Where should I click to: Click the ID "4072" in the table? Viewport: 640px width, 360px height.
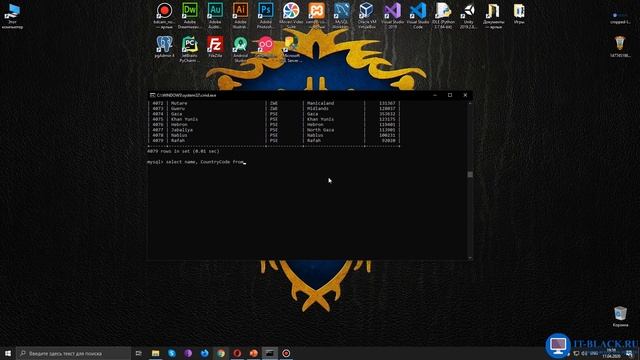158,103
